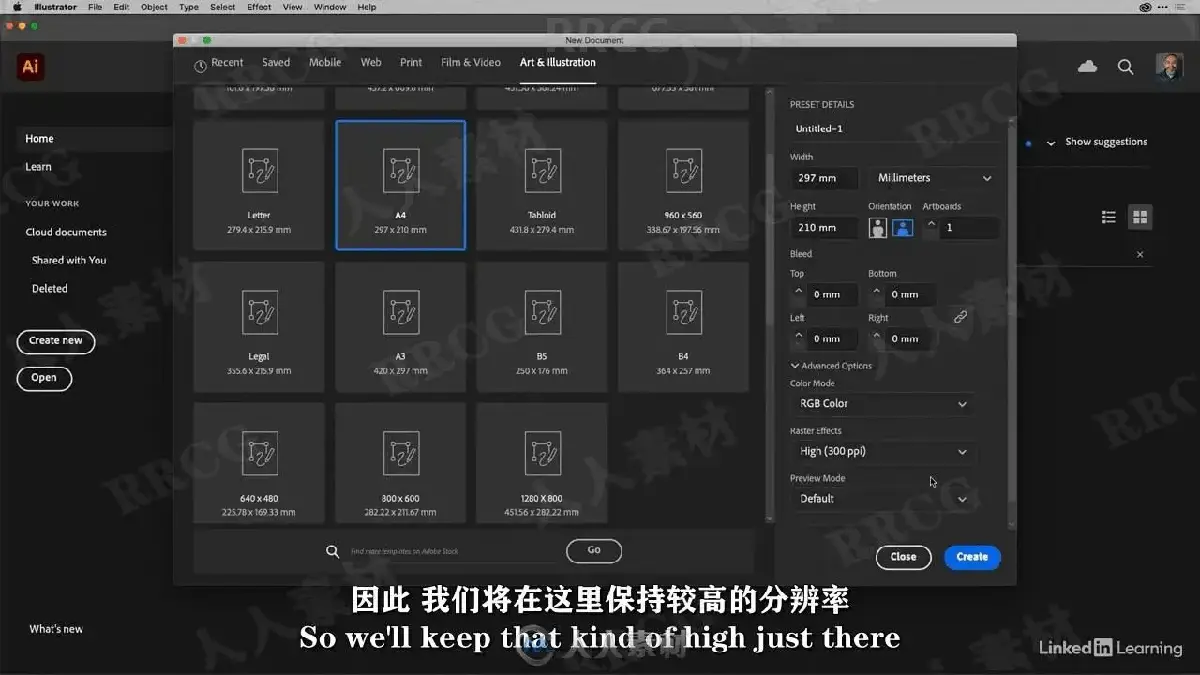Image resolution: width=1200 pixels, height=675 pixels.
Task: Switch to the Film & Video tab
Action: 471,62
